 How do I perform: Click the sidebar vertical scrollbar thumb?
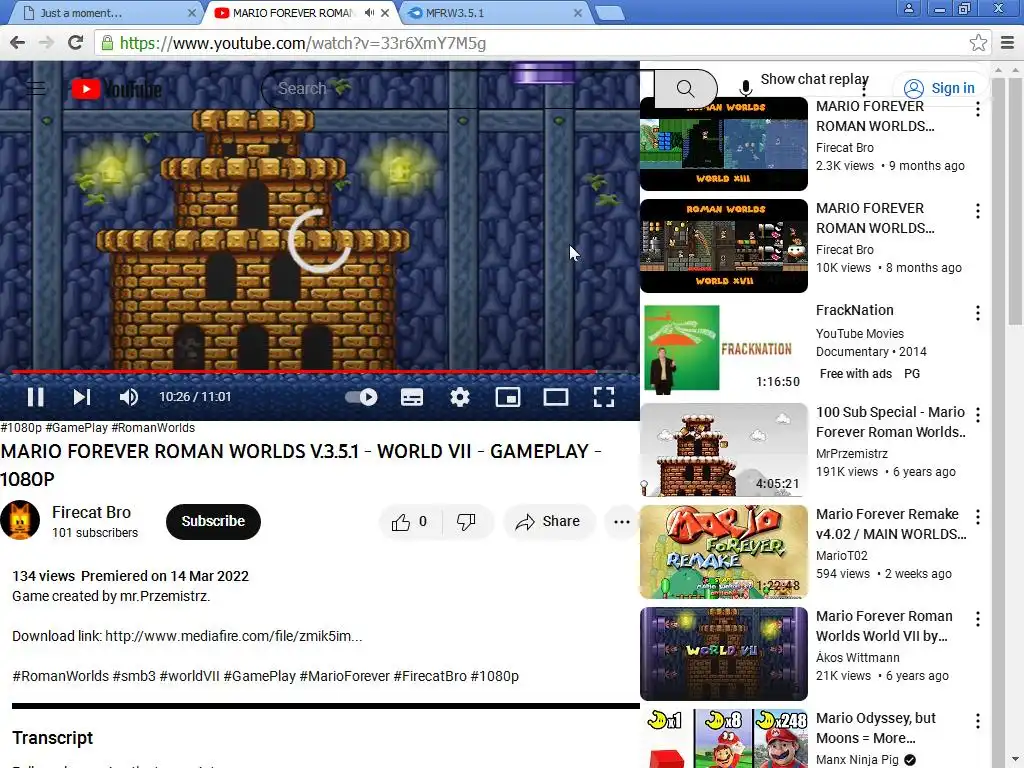pyautogui.click(x=1016, y=199)
